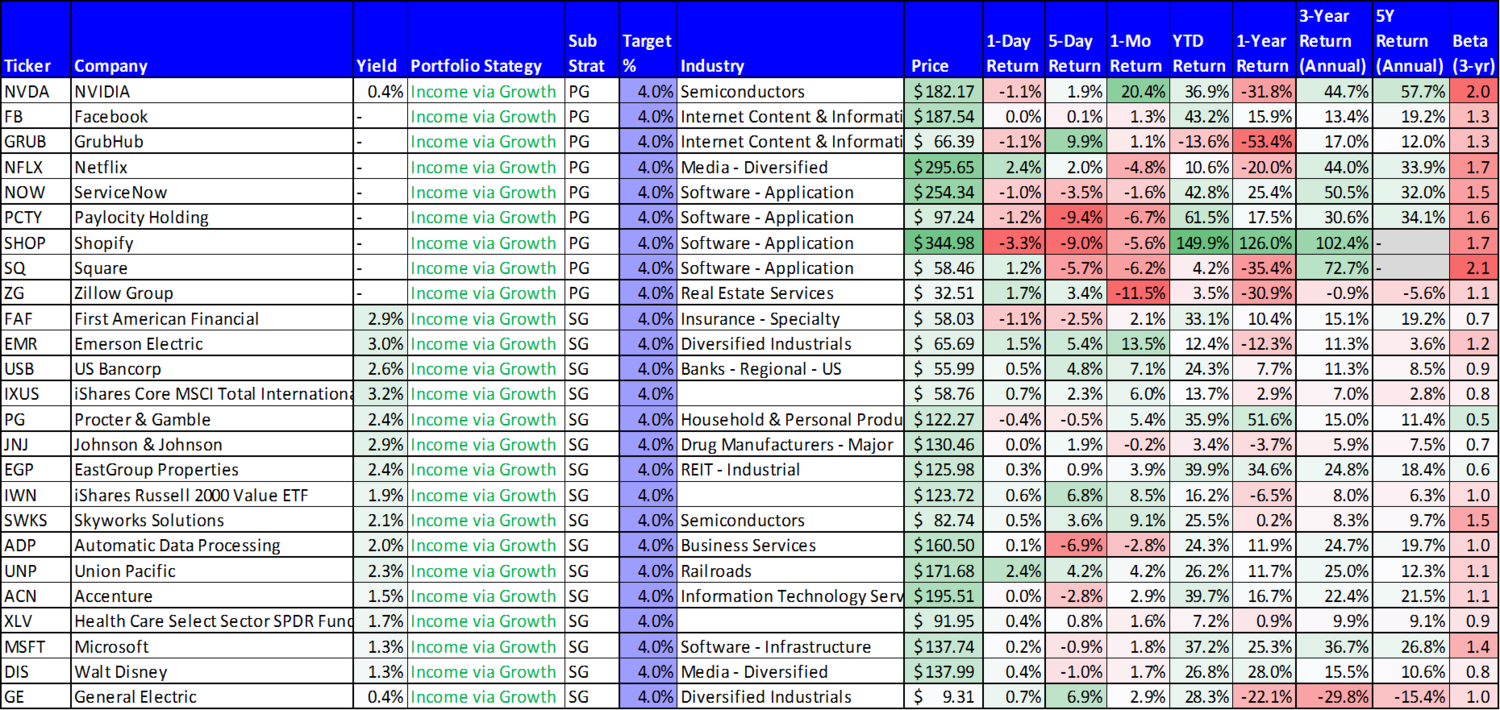Screen dimensions: 1500x710
Task: Select Drug Manufacturers - Major cell
Action: [790, 445]
